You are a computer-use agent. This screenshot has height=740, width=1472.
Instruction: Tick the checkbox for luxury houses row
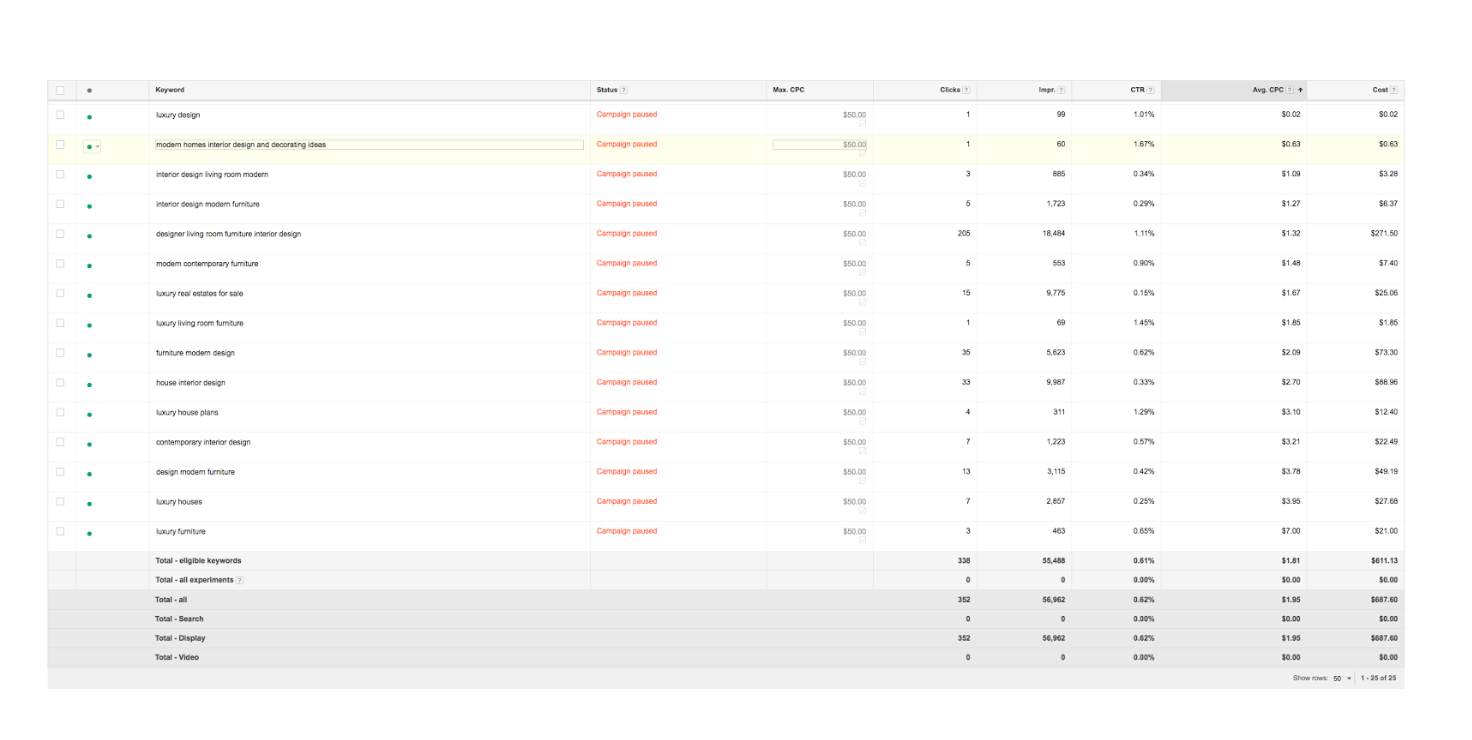pos(60,502)
